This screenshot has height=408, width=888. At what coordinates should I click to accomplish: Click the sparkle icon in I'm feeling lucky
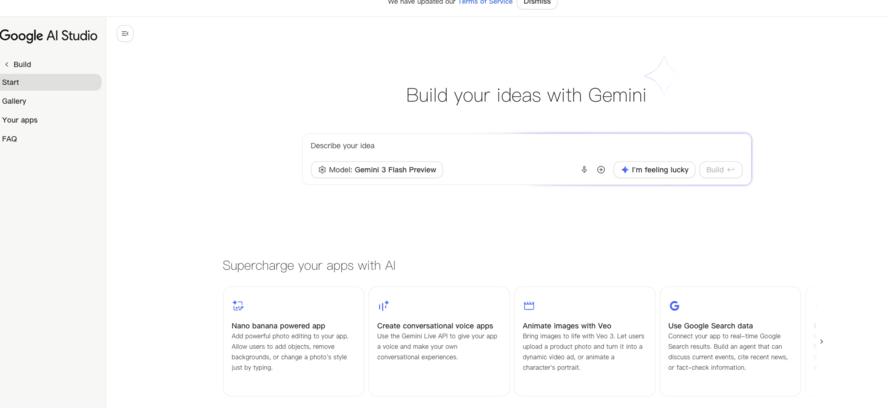(x=625, y=169)
